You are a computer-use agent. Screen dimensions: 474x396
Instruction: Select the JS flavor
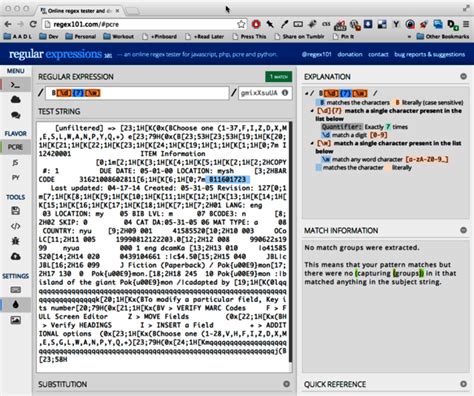pyautogui.click(x=15, y=163)
